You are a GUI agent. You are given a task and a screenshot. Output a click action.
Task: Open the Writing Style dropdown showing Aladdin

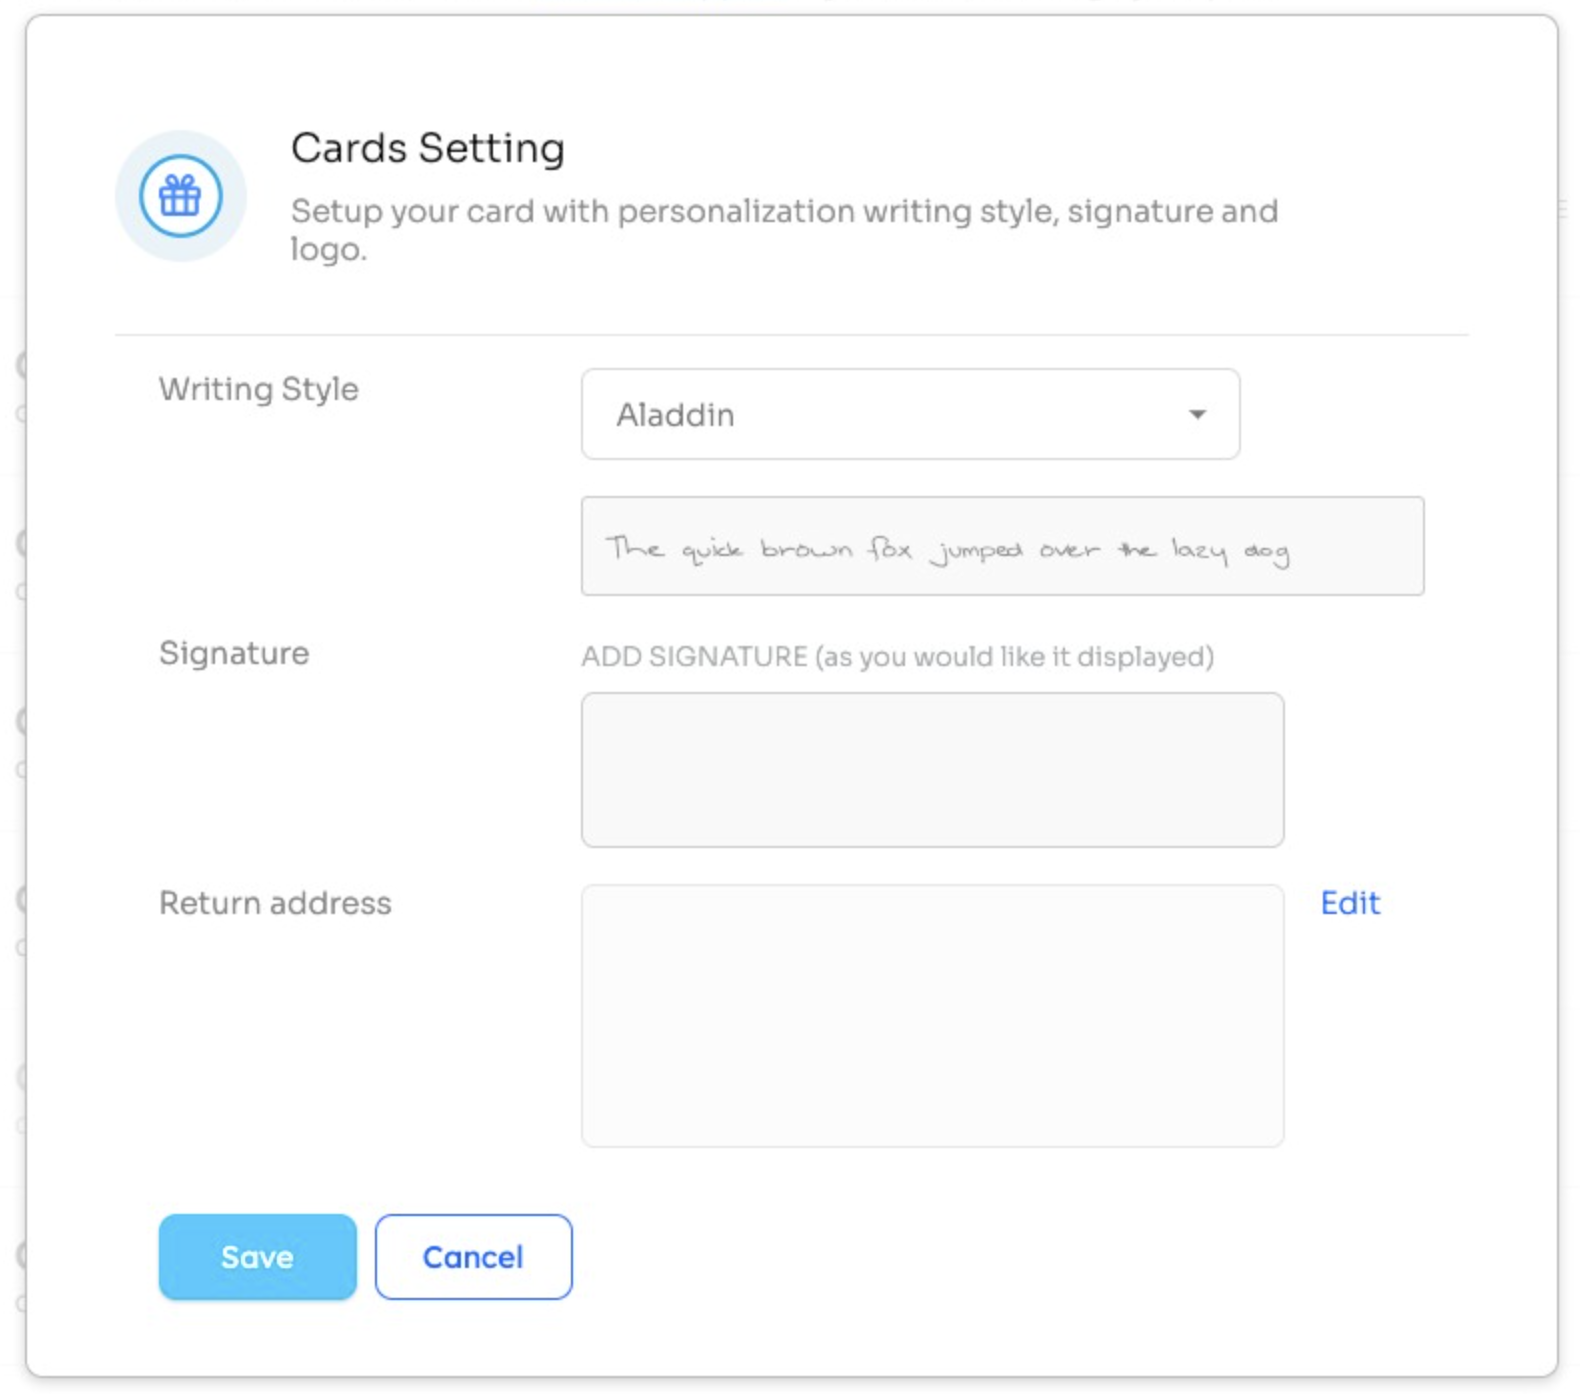click(x=910, y=414)
